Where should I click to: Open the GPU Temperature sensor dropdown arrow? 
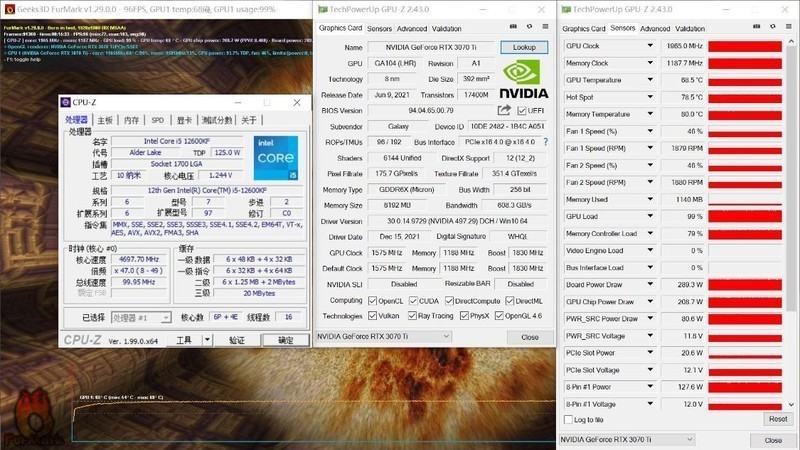tap(650, 80)
